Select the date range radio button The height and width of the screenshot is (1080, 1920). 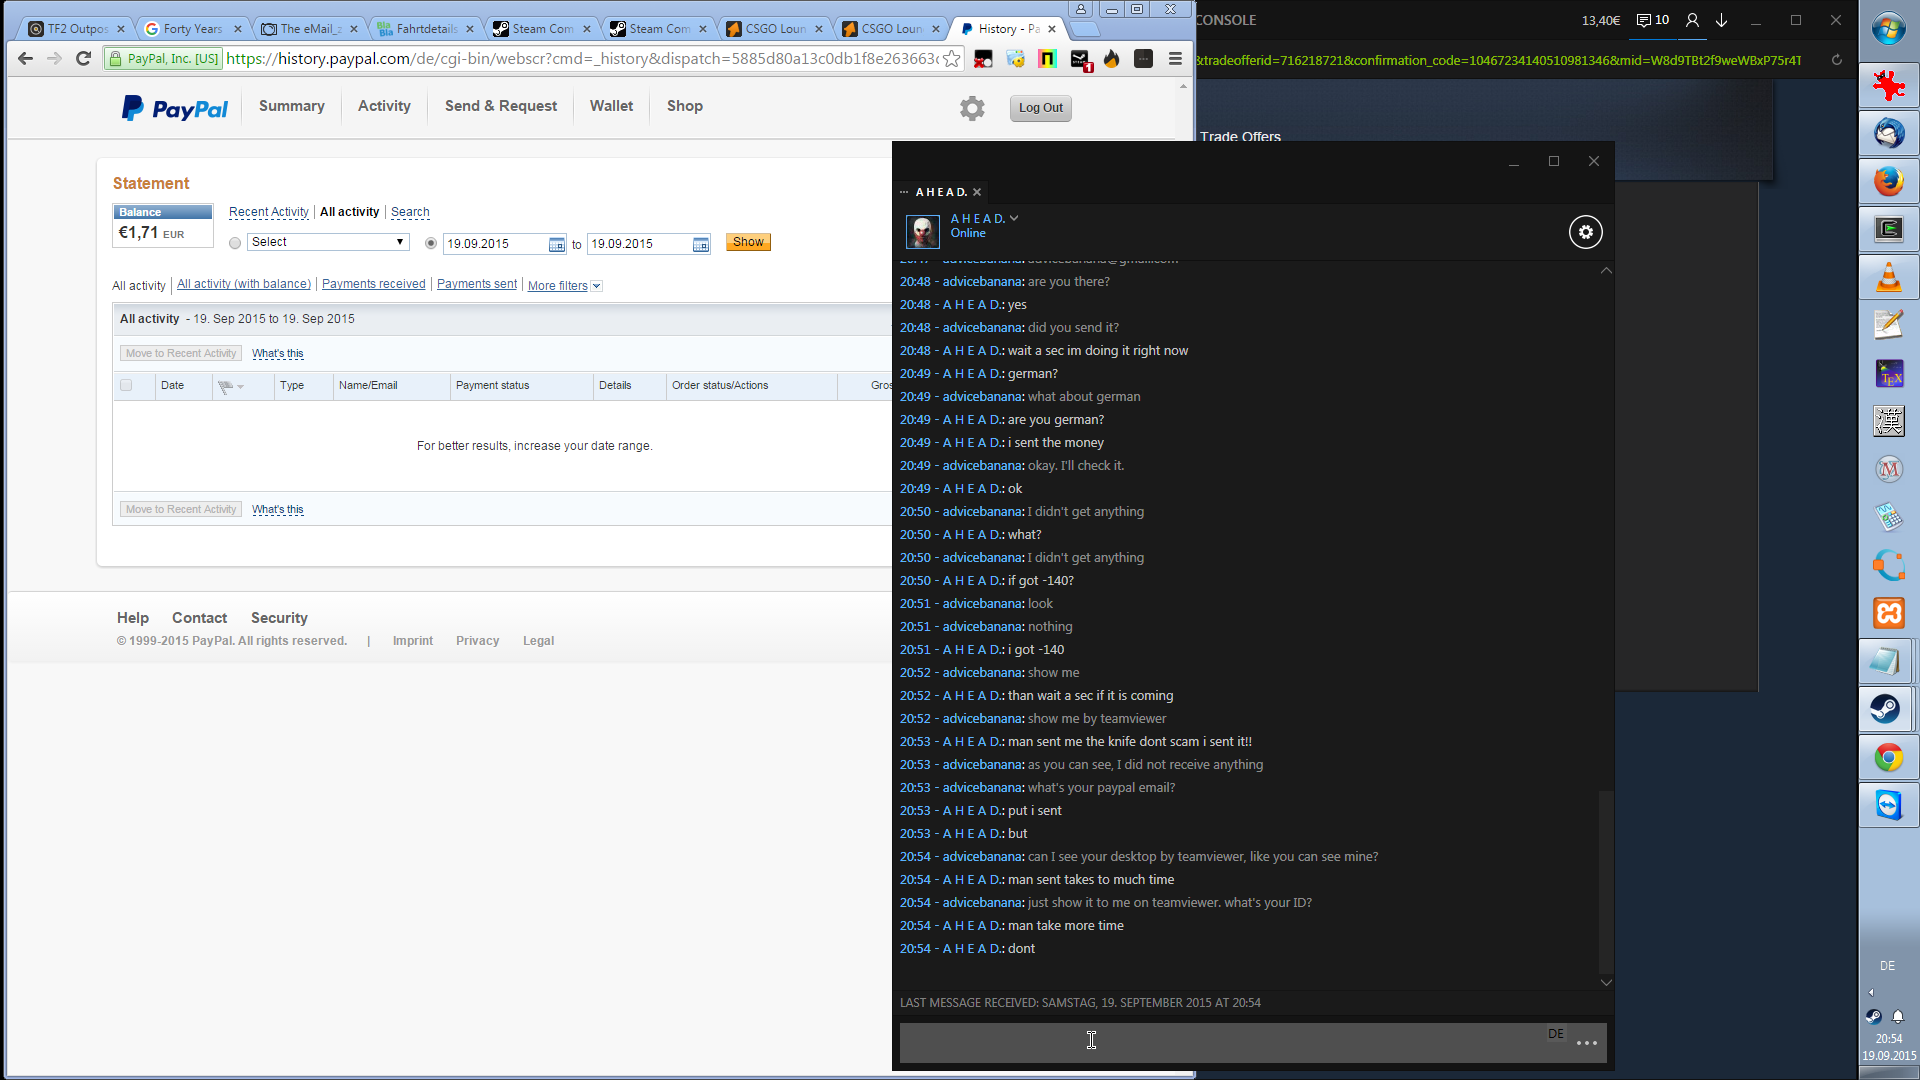pos(431,243)
